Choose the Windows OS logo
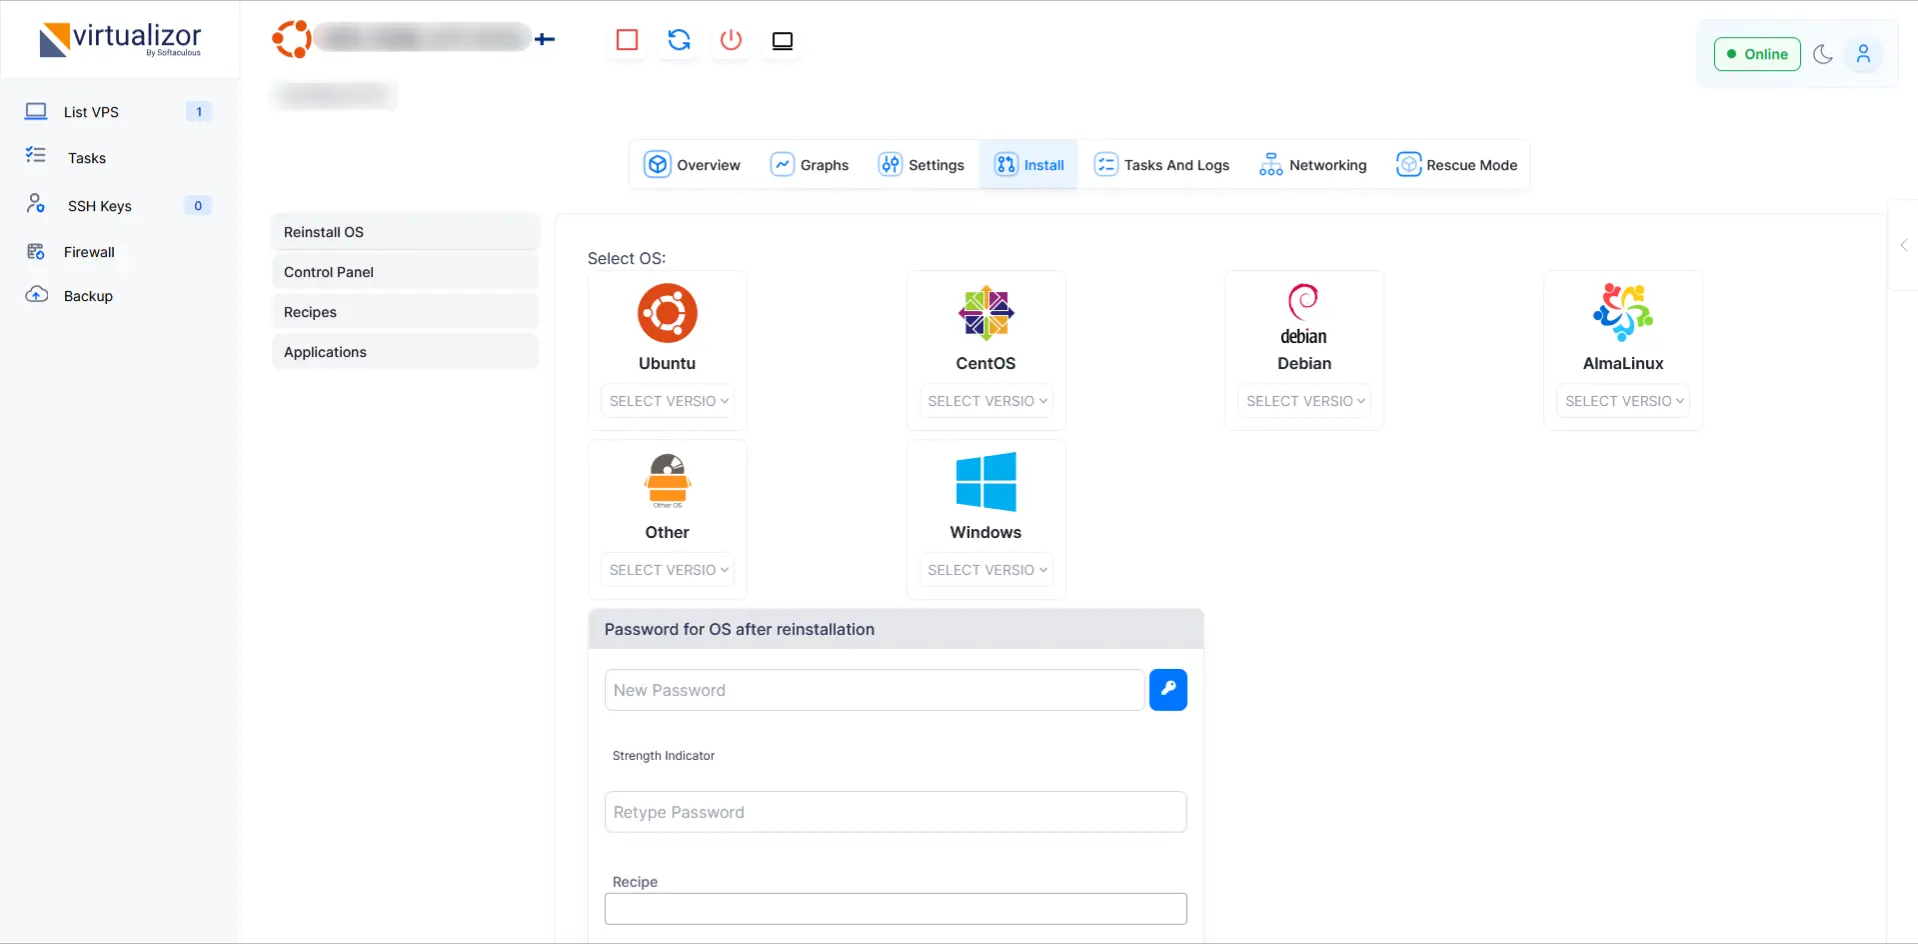The height and width of the screenshot is (944, 1918). pos(985,482)
